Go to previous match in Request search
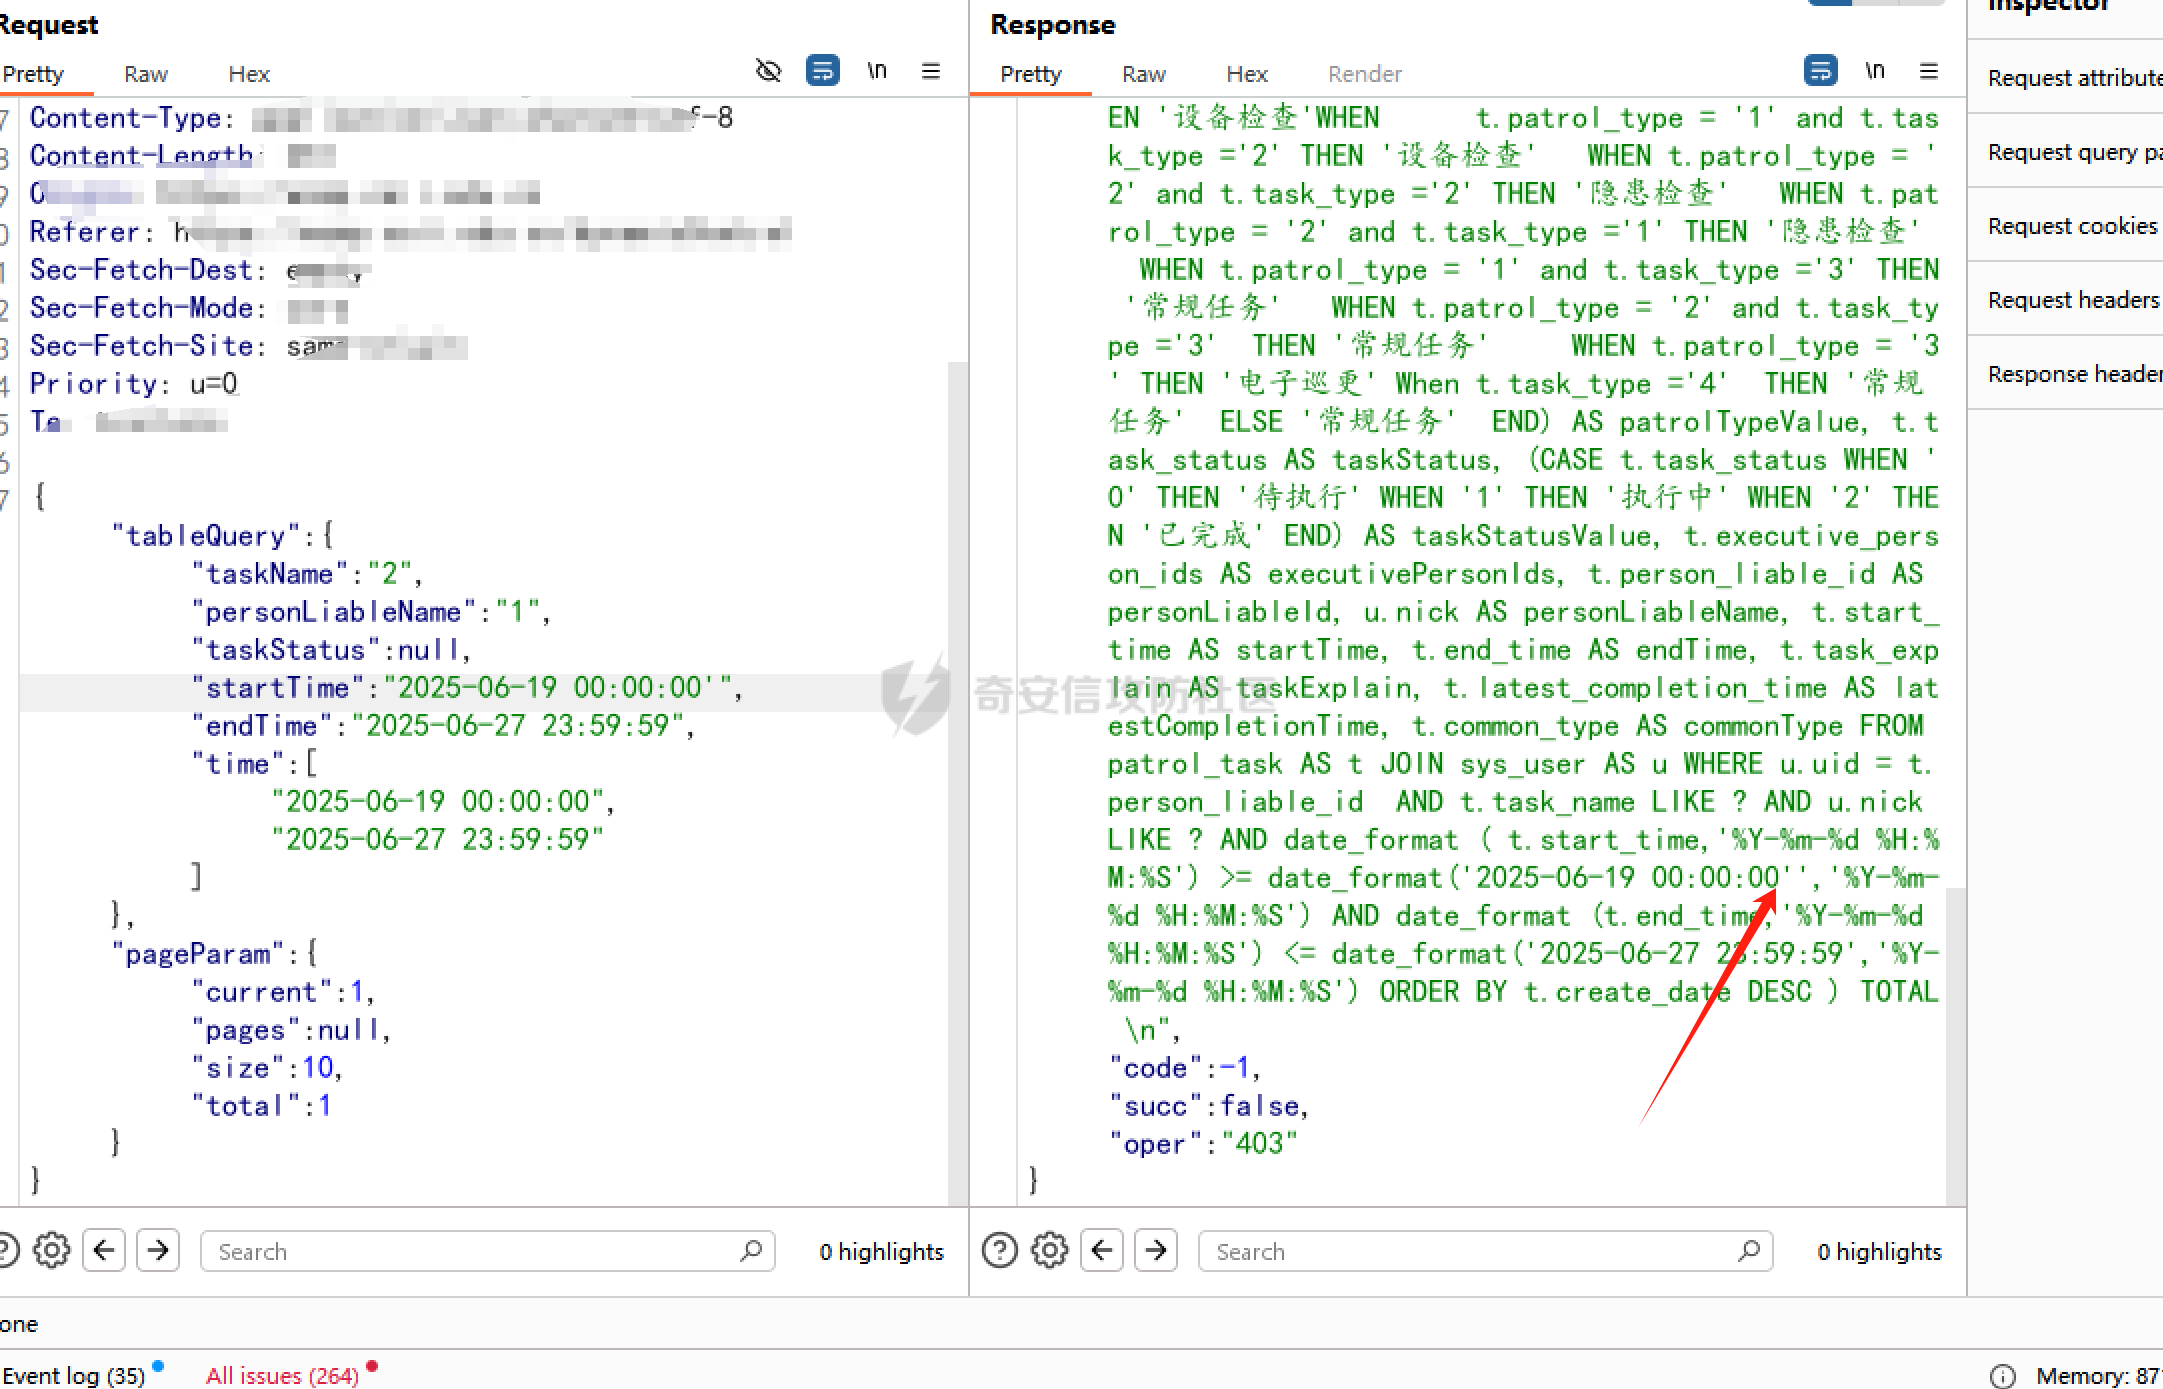Screen dimensions: 2163x1389 pos(104,1250)
